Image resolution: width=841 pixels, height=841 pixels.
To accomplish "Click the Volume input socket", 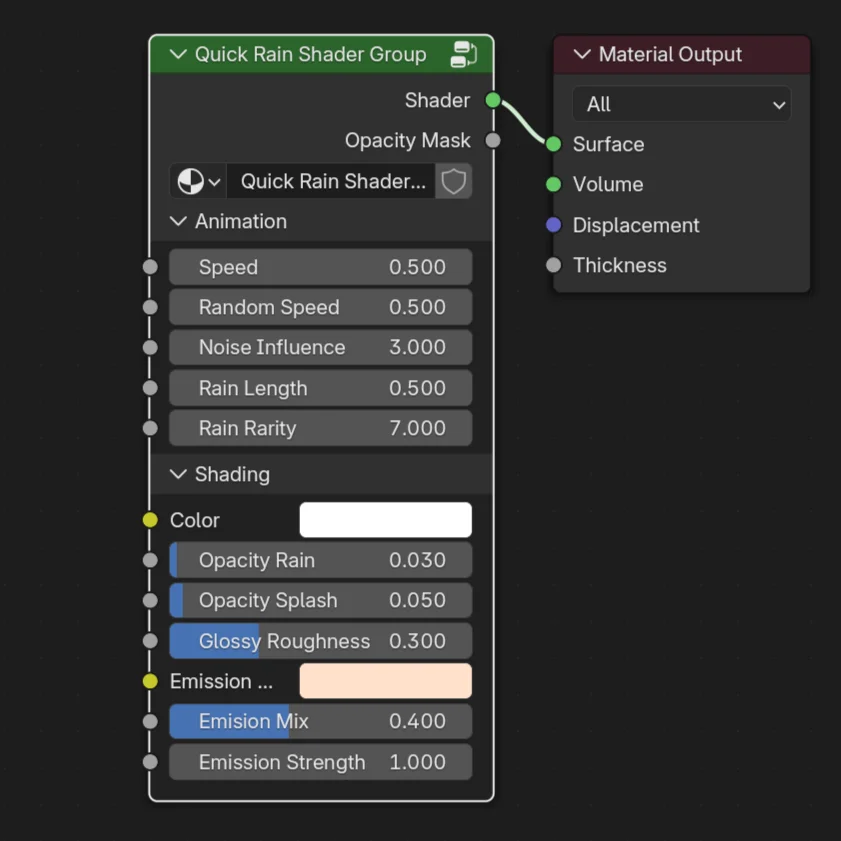I will 554,184.
